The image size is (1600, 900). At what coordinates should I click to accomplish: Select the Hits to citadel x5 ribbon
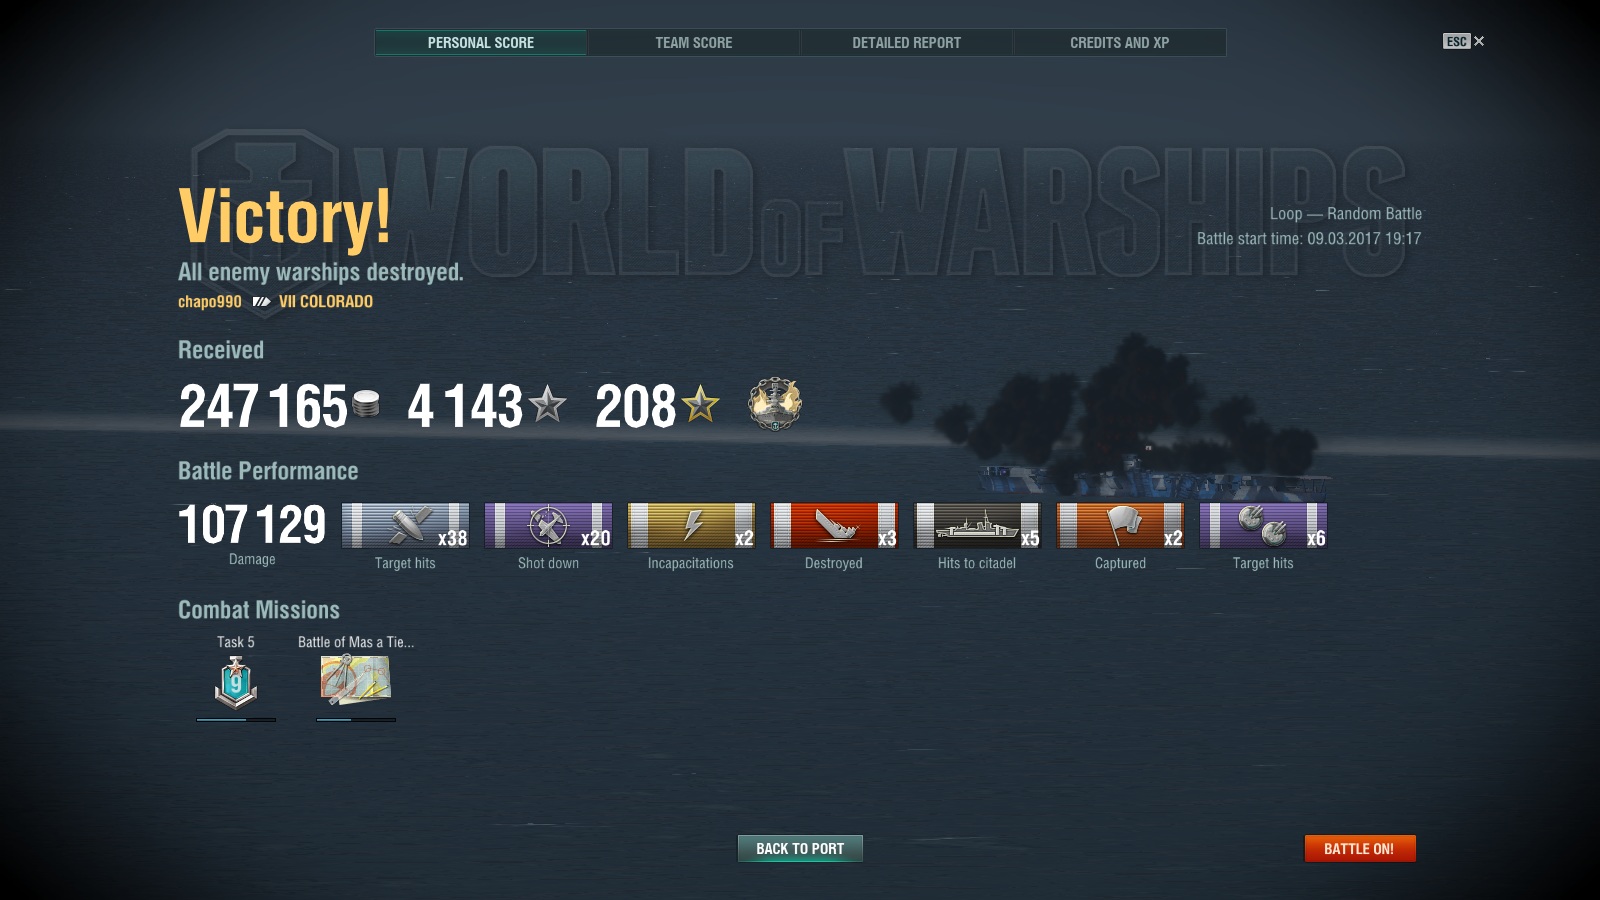[x=977, y=525]
